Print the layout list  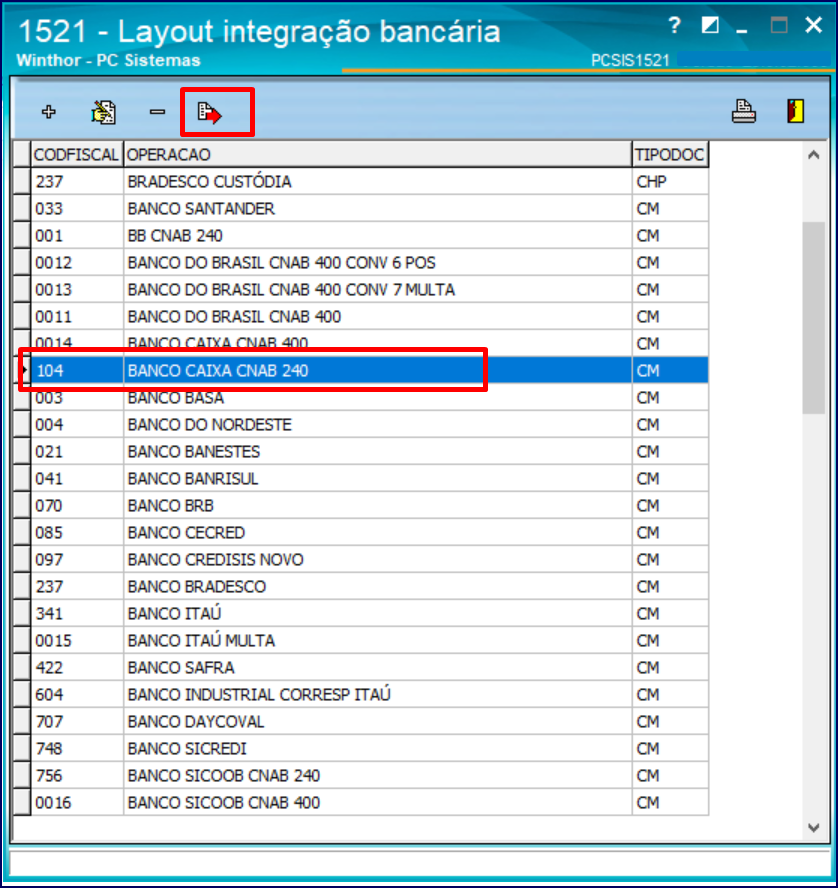pos(743,111)
